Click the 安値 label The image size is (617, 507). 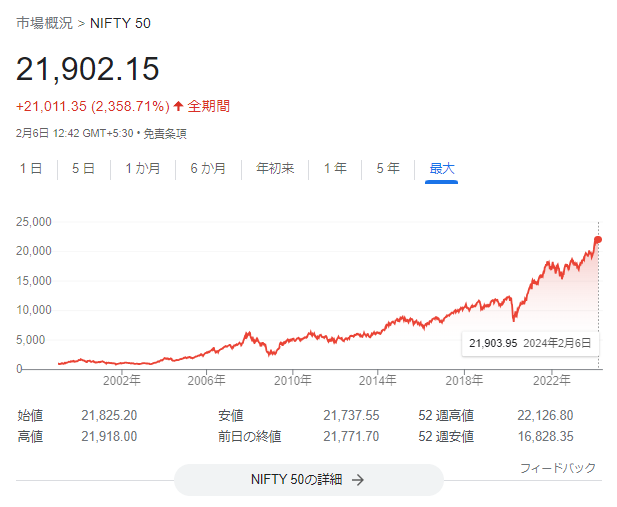pyautogui.click(x=231, y=416)
